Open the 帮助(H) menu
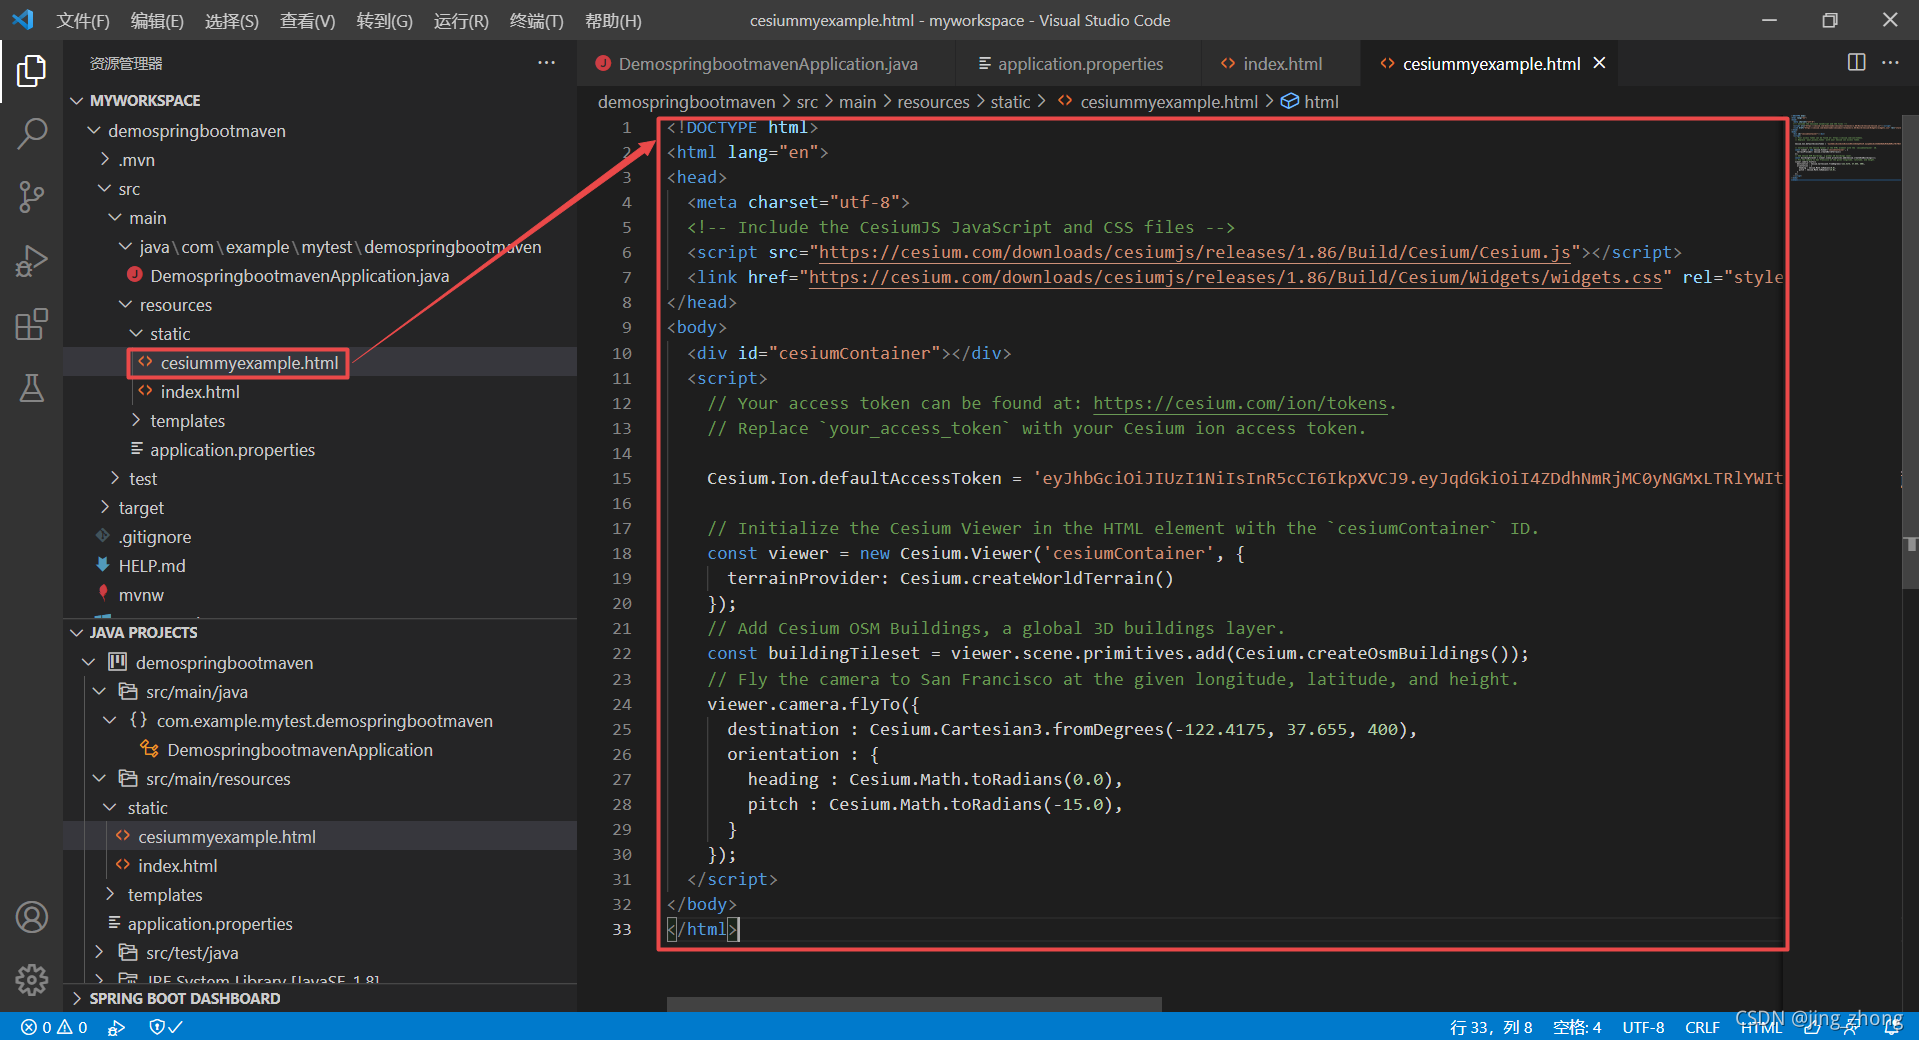1919x1040 pixels. pos(613,20)
